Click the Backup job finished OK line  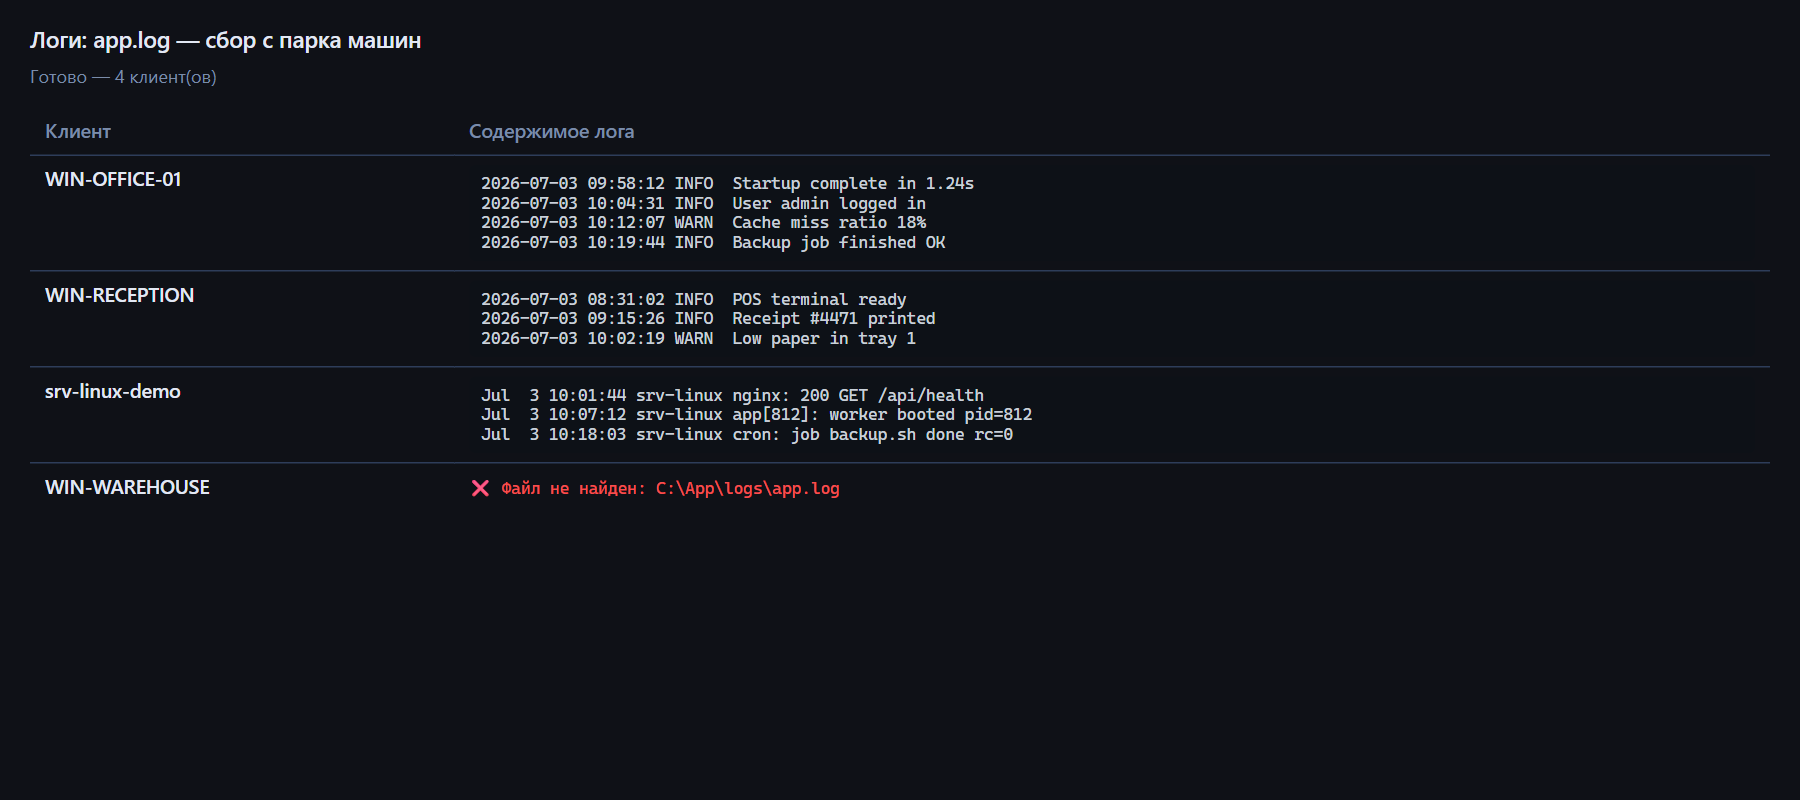click(713, 243)
